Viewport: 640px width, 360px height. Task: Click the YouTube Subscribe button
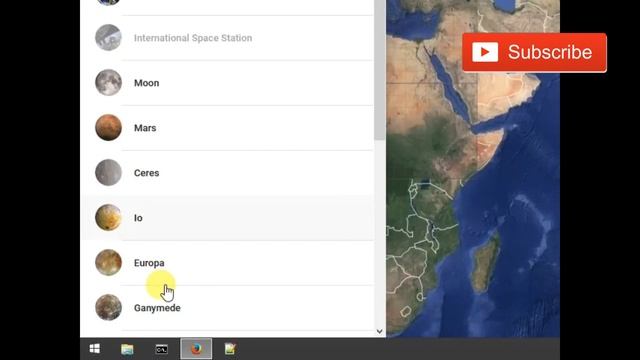534,53
